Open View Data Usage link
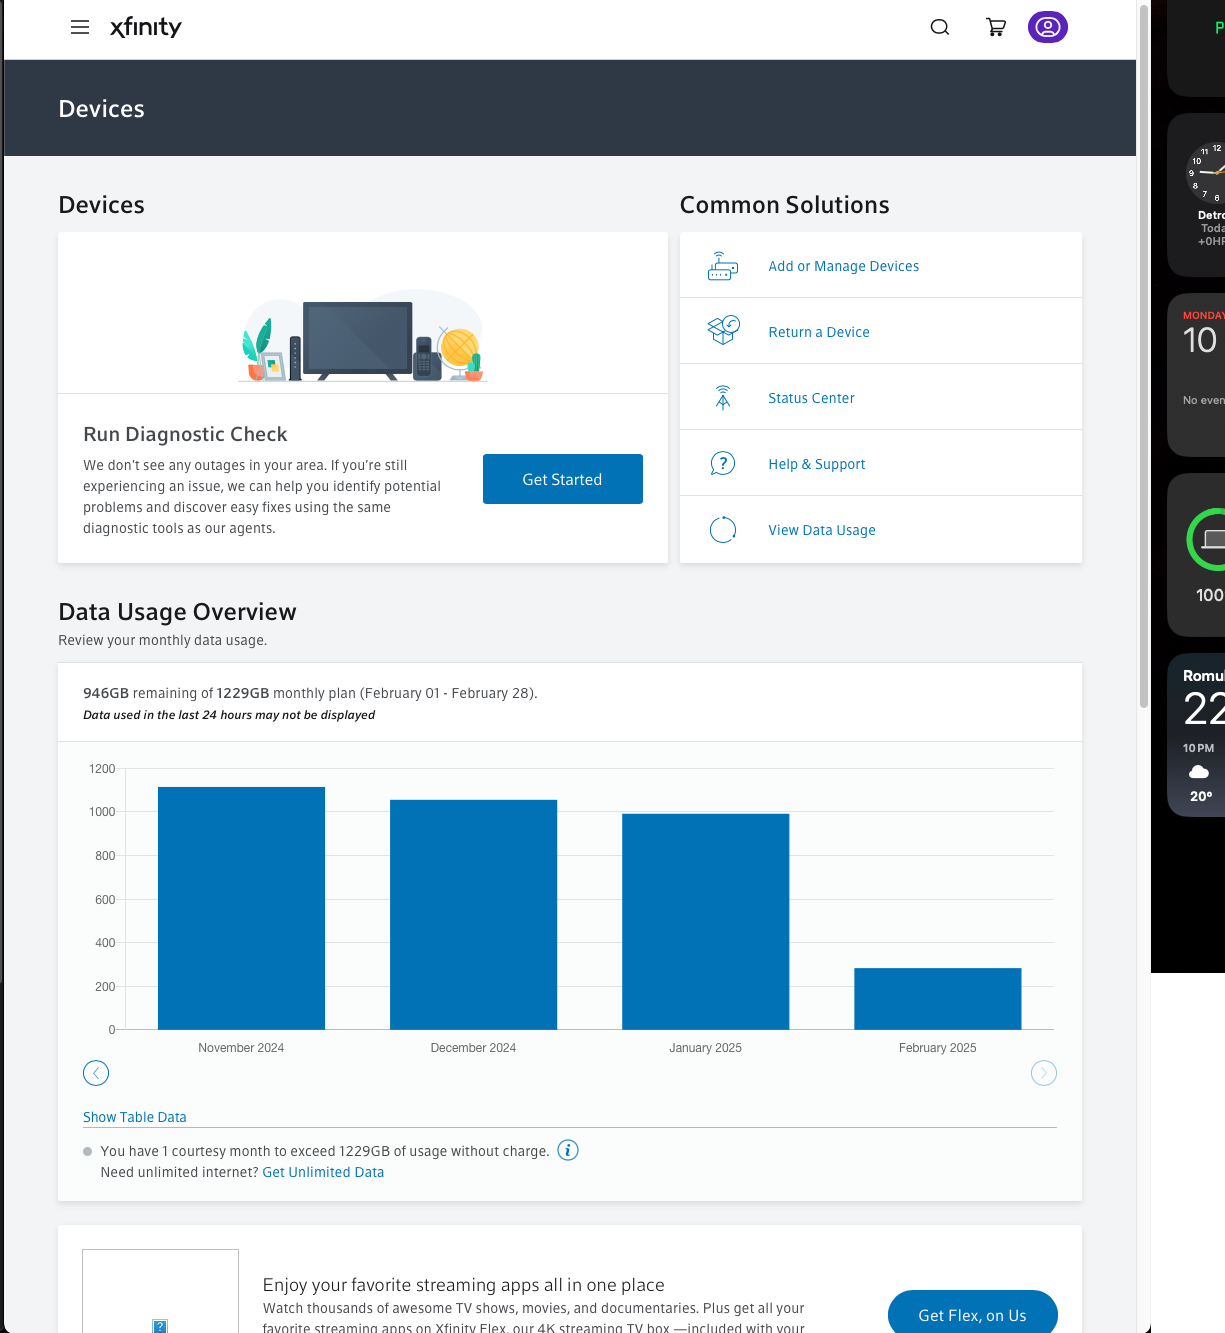Image resolution: width=1225 pixels, height=1333 pixels. 822,530
